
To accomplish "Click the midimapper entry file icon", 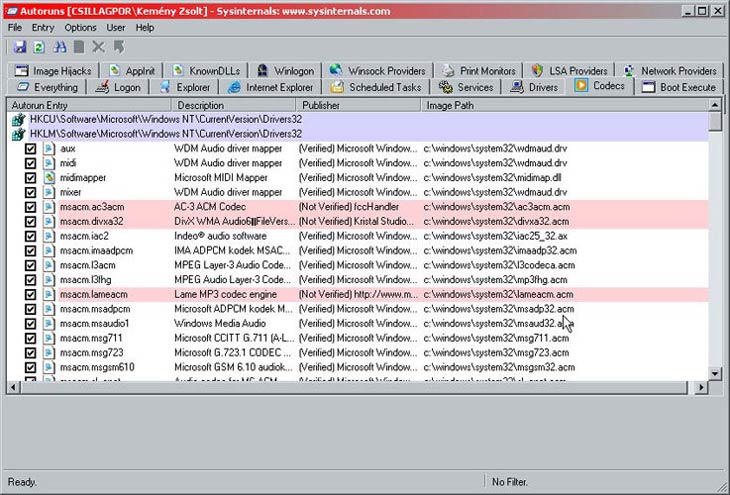I will (48, 177).
